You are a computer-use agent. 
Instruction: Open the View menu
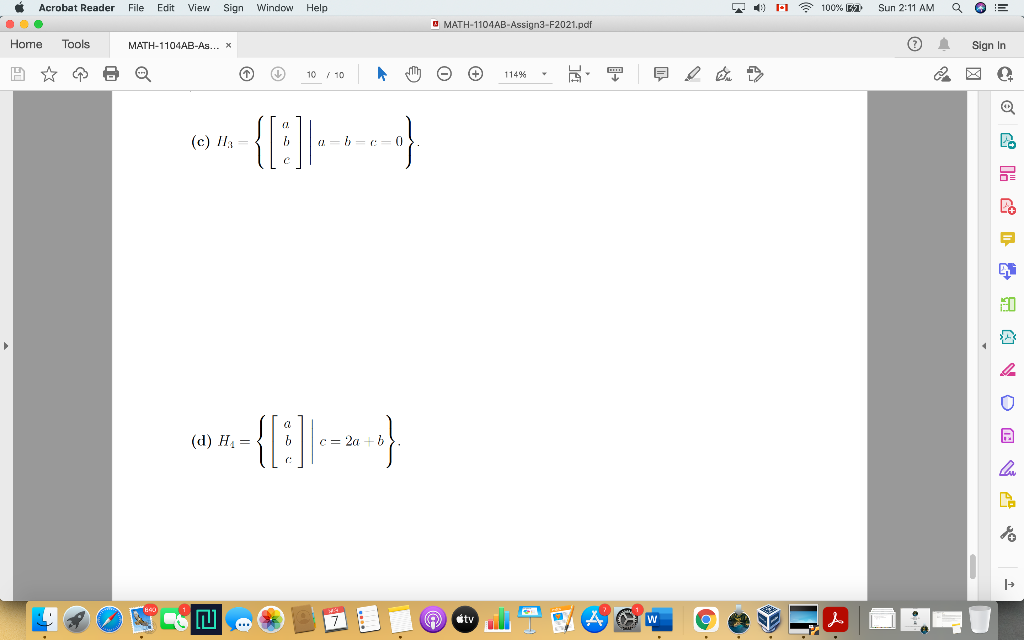[x=198, y=8]
